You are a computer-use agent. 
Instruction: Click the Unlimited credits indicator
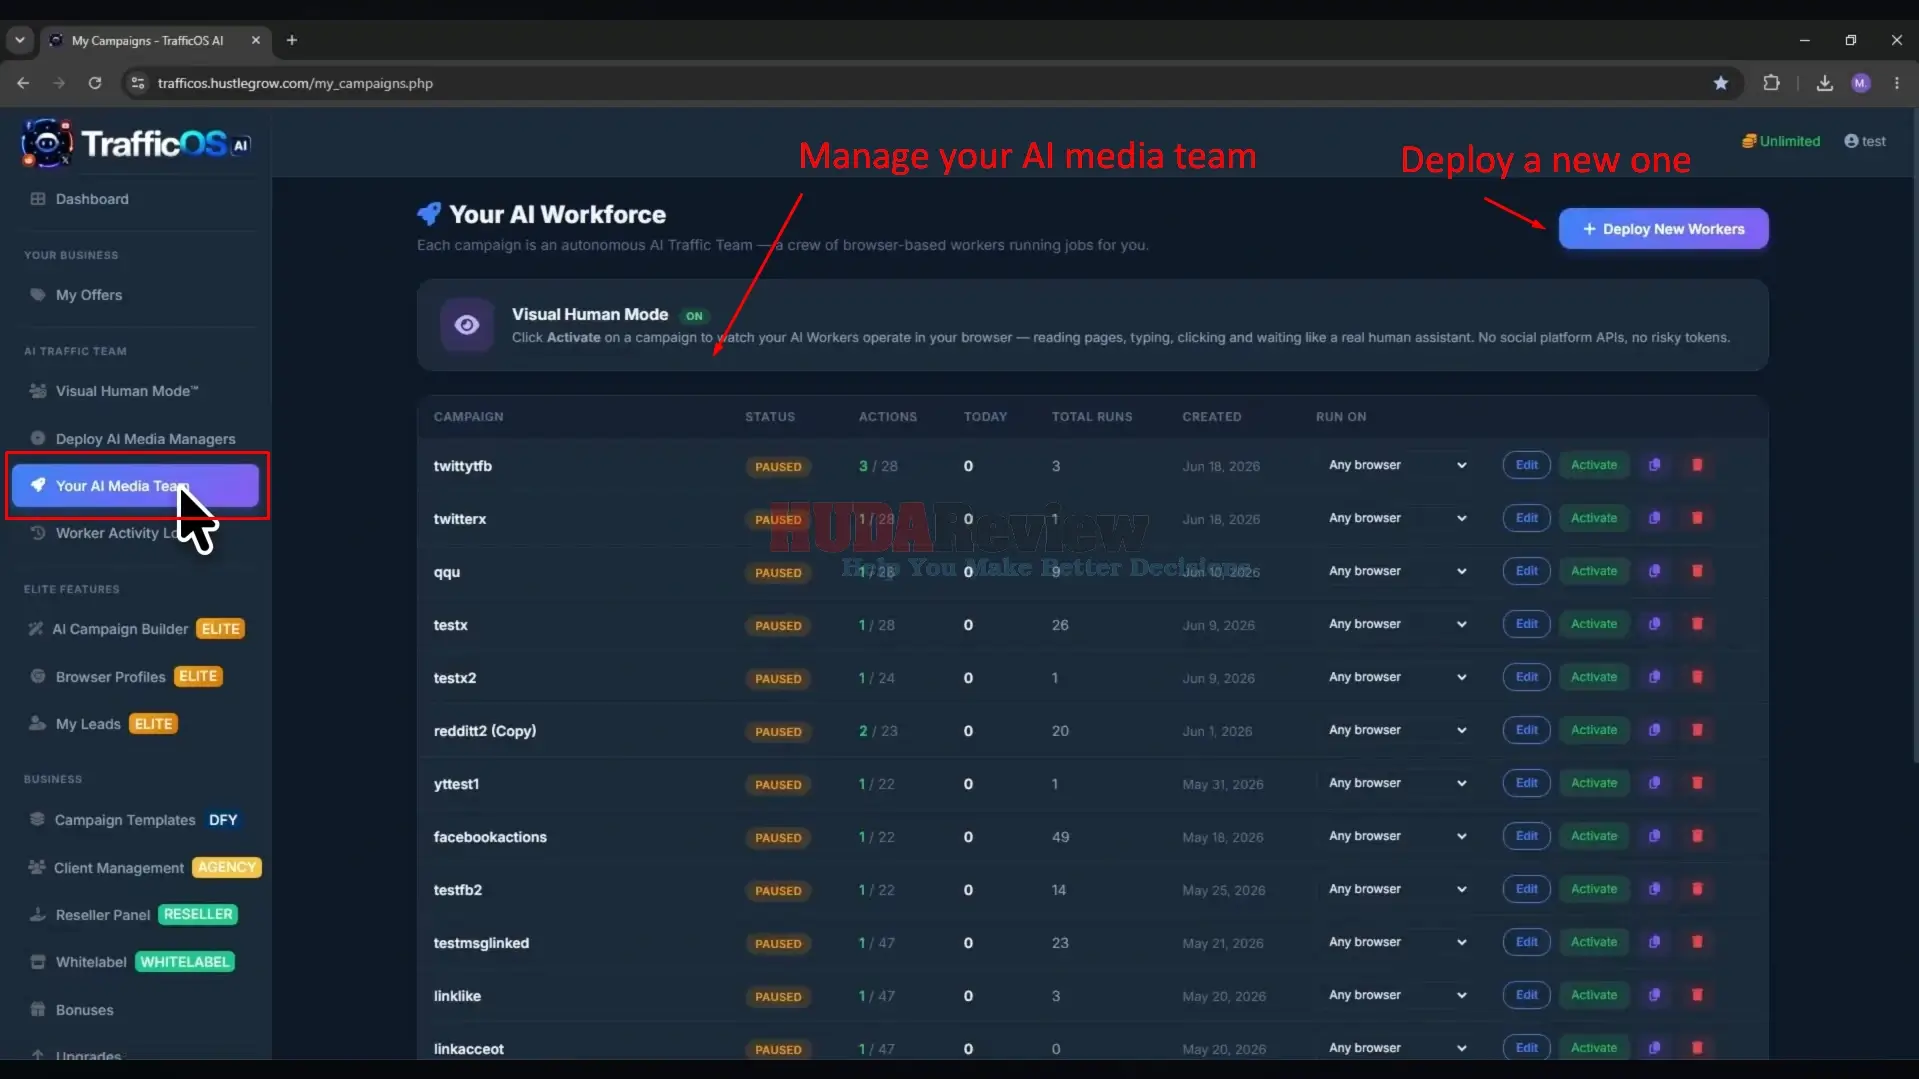tap(1781, 141)
